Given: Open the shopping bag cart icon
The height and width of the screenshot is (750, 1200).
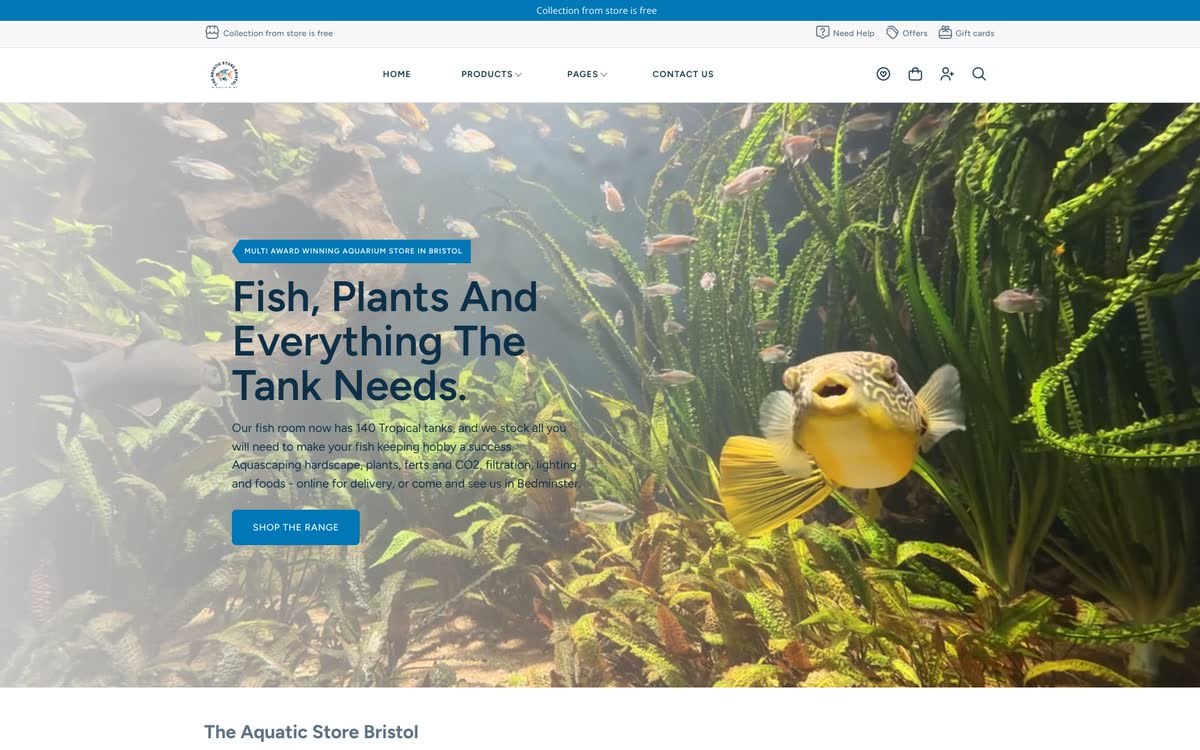Looking at the screenshot, I should click(x=915, y=74).
